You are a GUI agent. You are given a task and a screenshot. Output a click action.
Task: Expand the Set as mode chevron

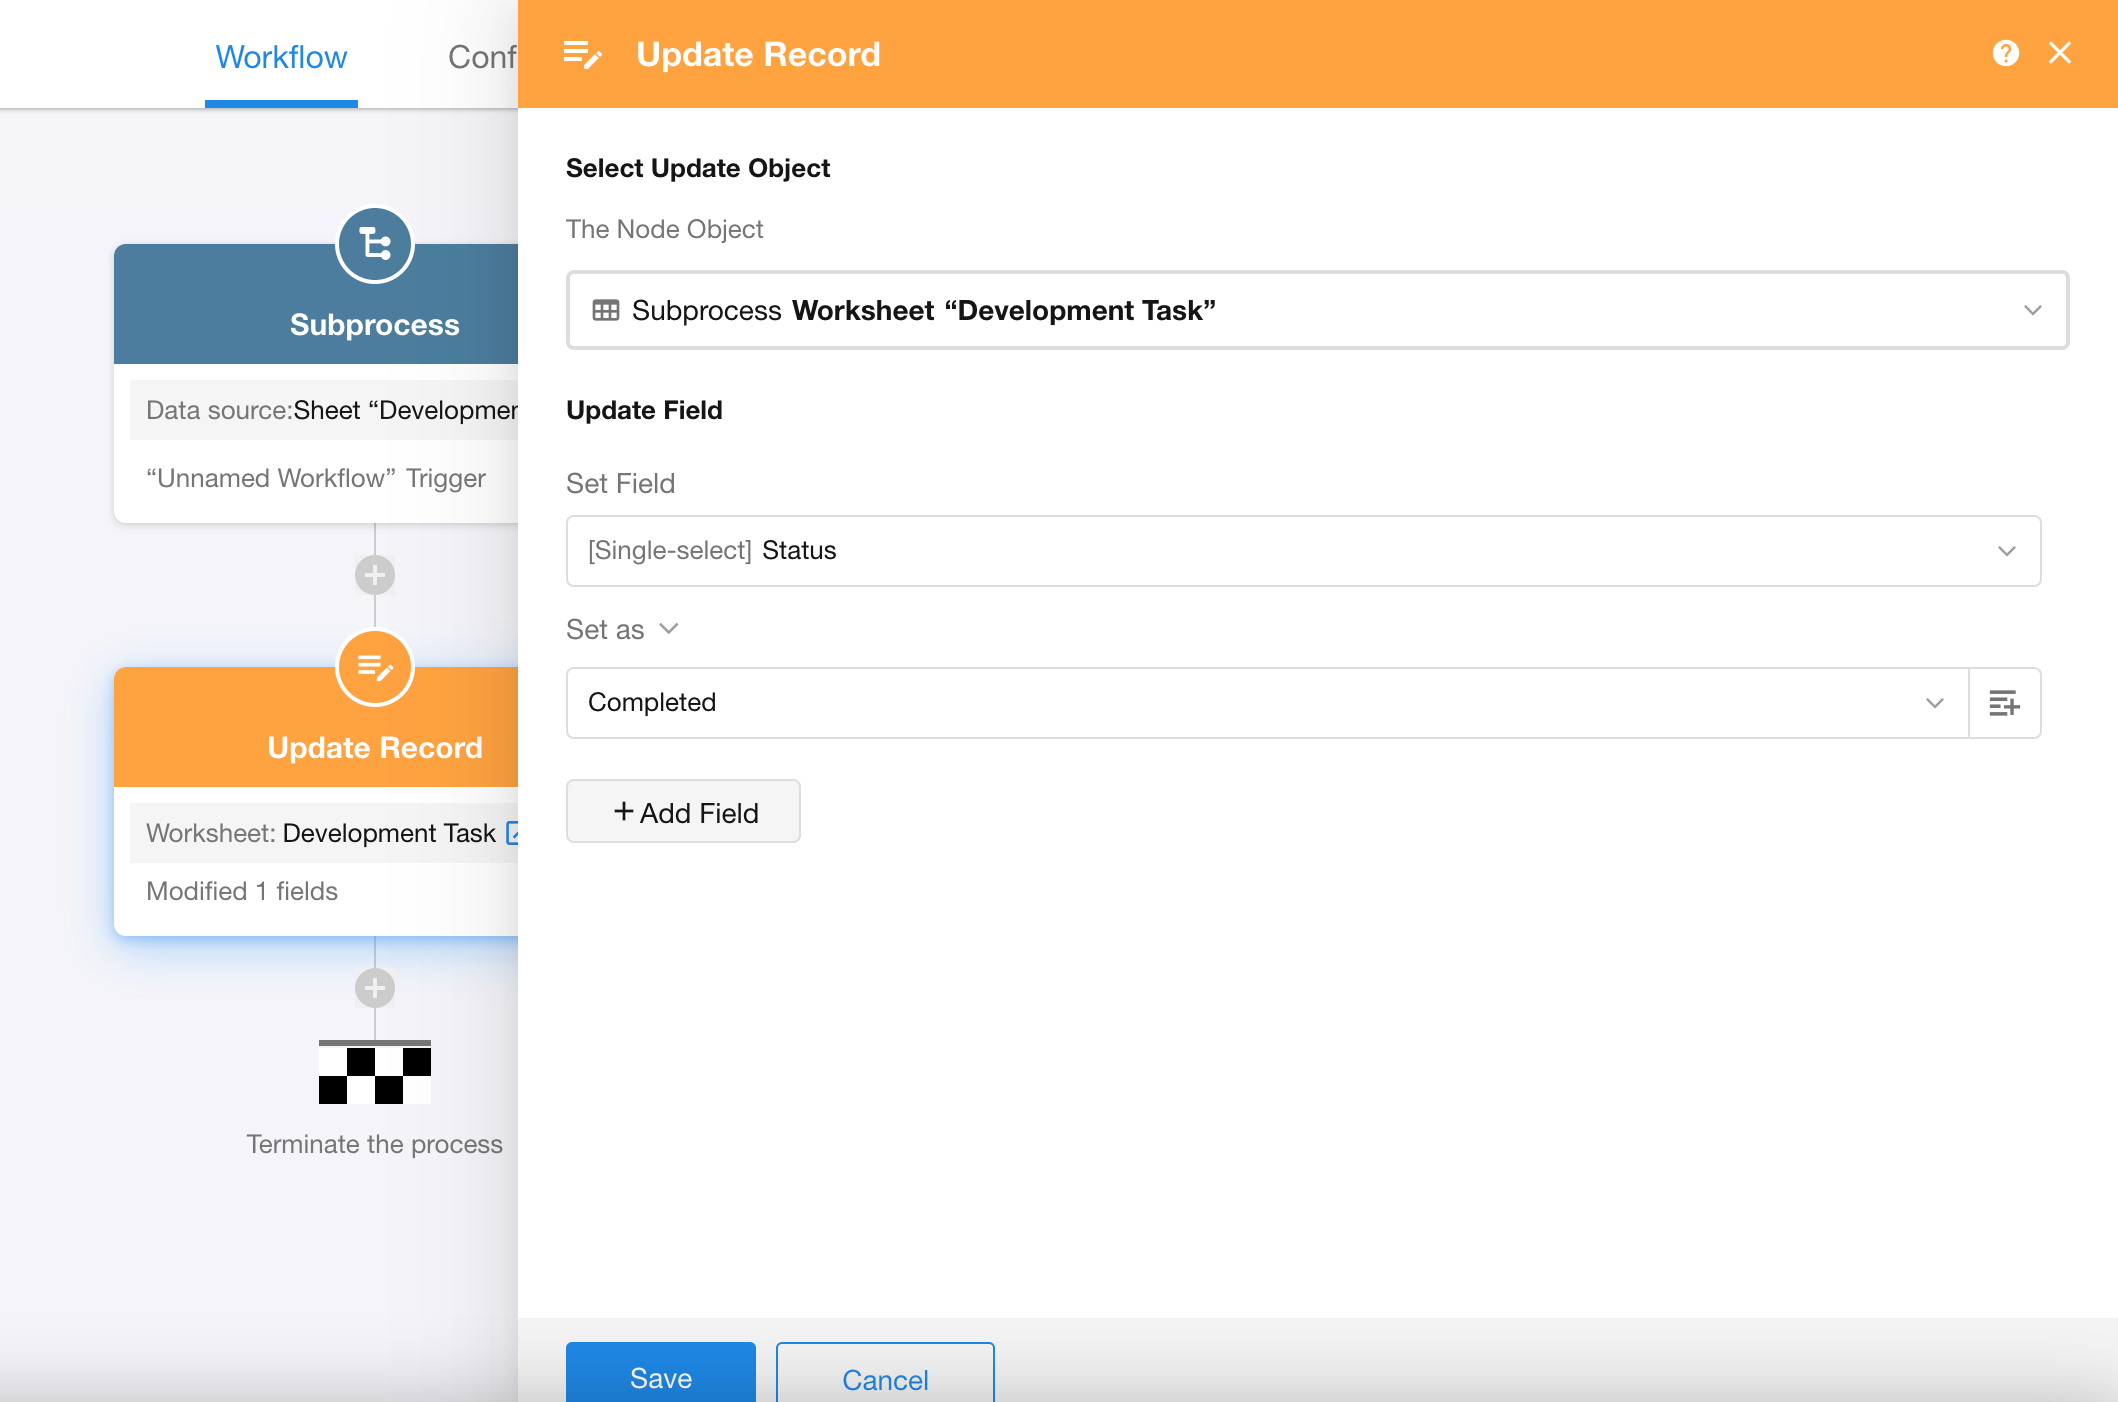669,629
